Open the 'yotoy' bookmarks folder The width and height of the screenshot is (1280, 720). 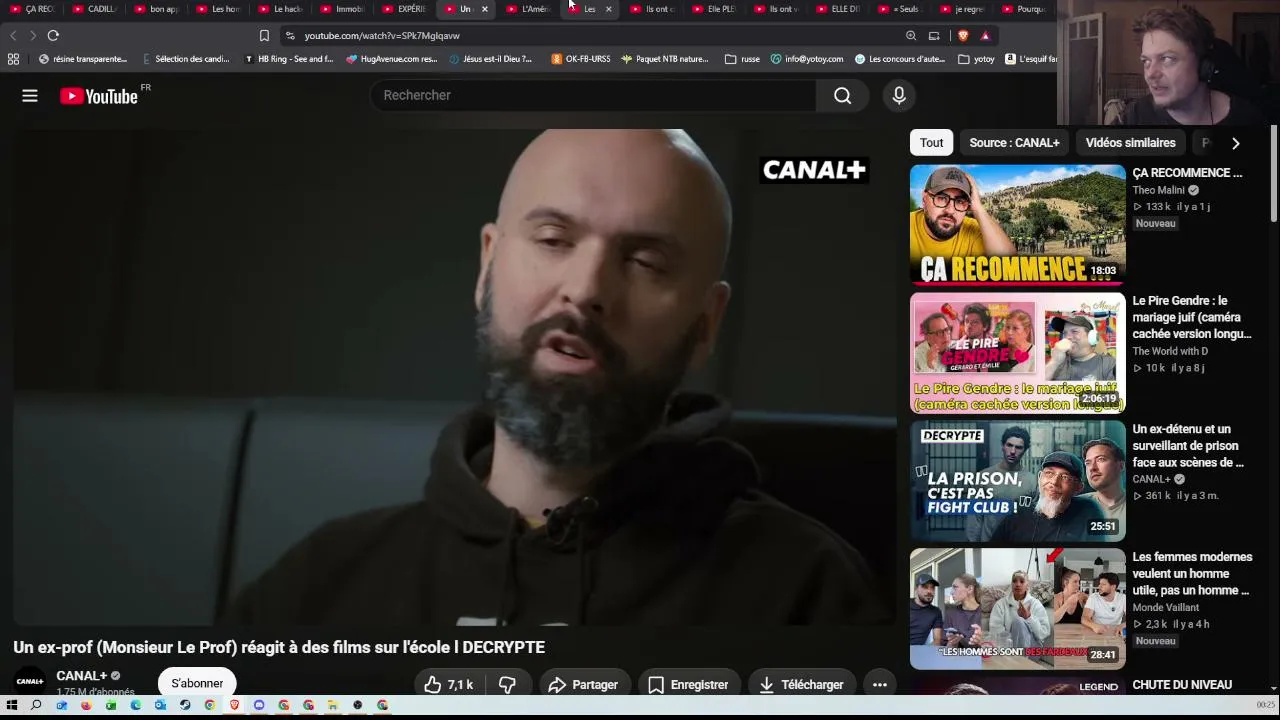pyautogui.click(x=976, y=59)
